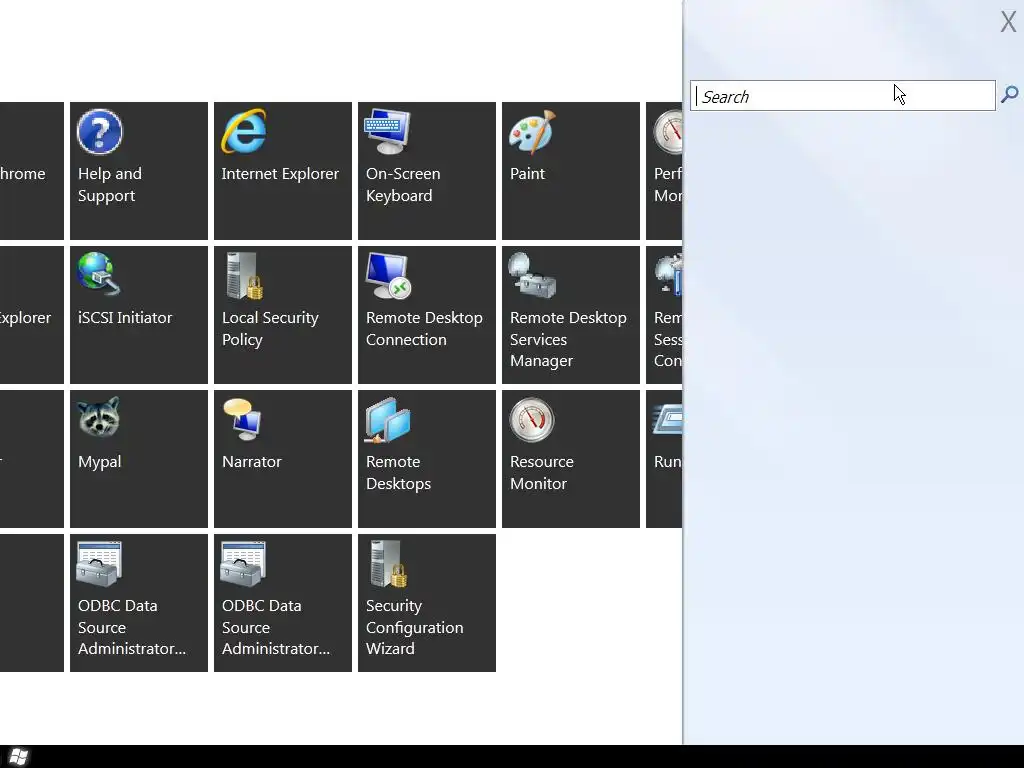Image resolution: width=1024 pixels, height=768 pixels.
Task: Open the partially visible Explorer tile
Action: pos(31,315)
